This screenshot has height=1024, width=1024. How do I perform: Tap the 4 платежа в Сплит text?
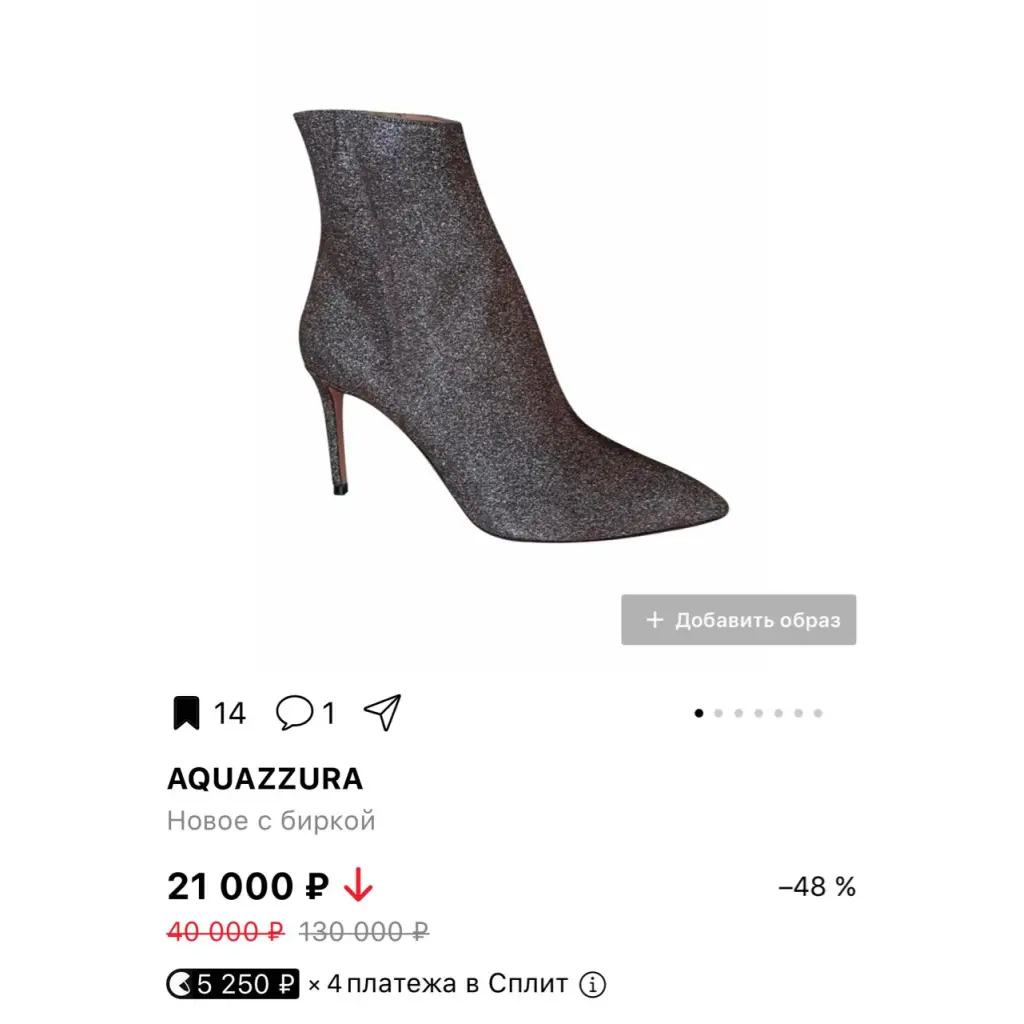(447, 984)
